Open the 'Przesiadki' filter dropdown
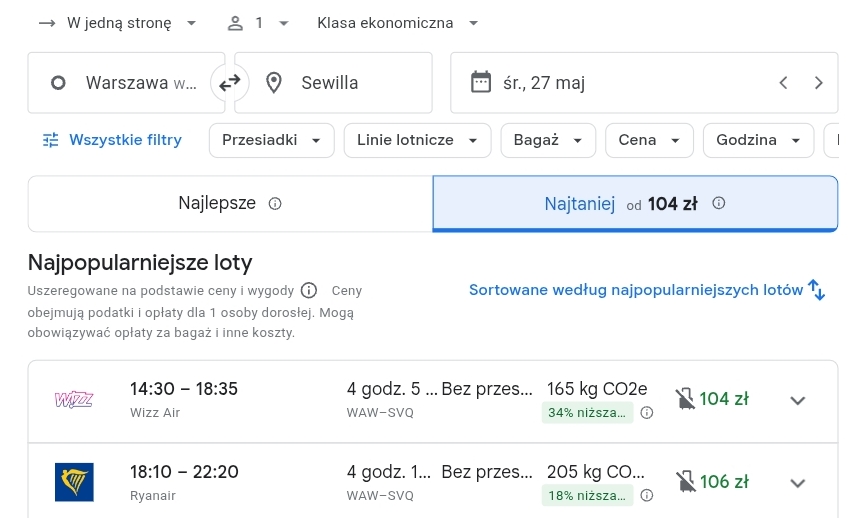Viewport: 854px width, 518px height. tap(271, 140)
